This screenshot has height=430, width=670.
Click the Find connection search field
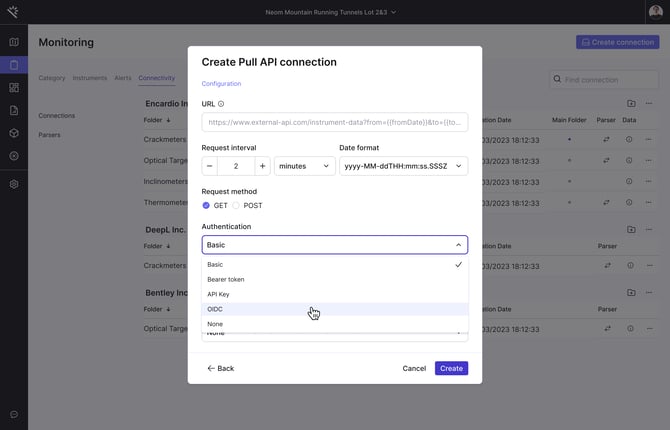pyautogui.click(x=604, y=80)
